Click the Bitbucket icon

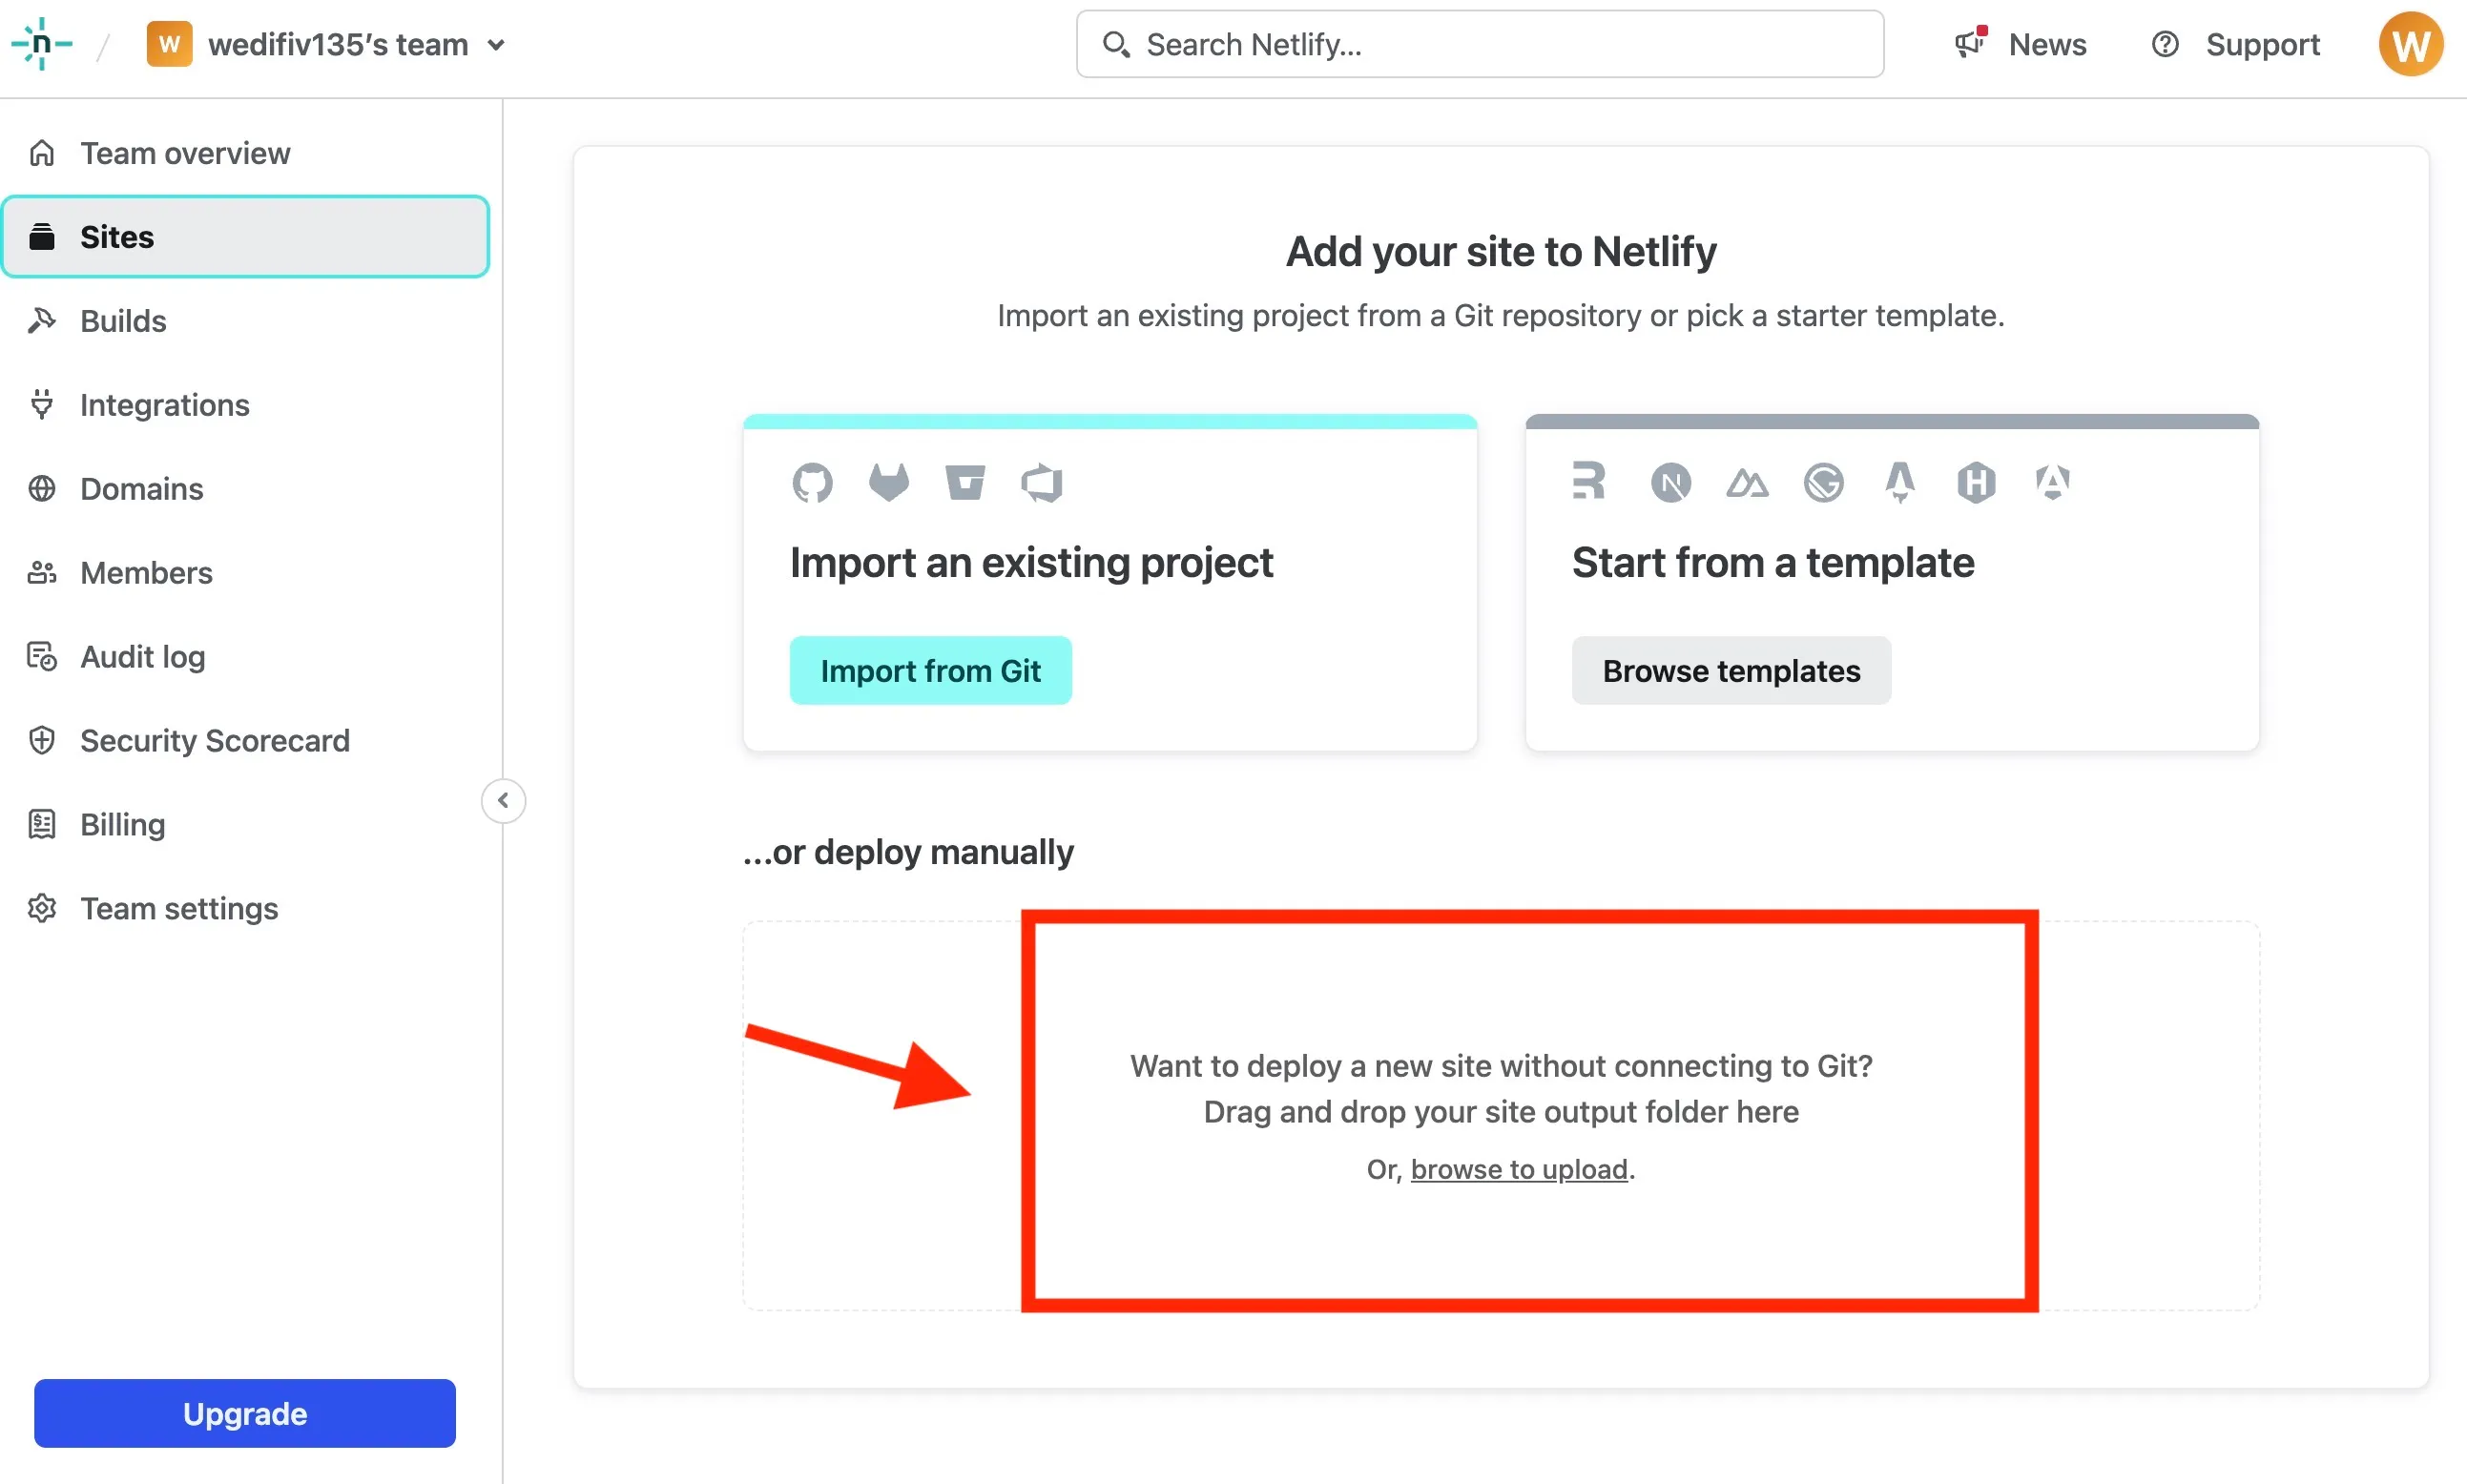(x=965, y=482)
